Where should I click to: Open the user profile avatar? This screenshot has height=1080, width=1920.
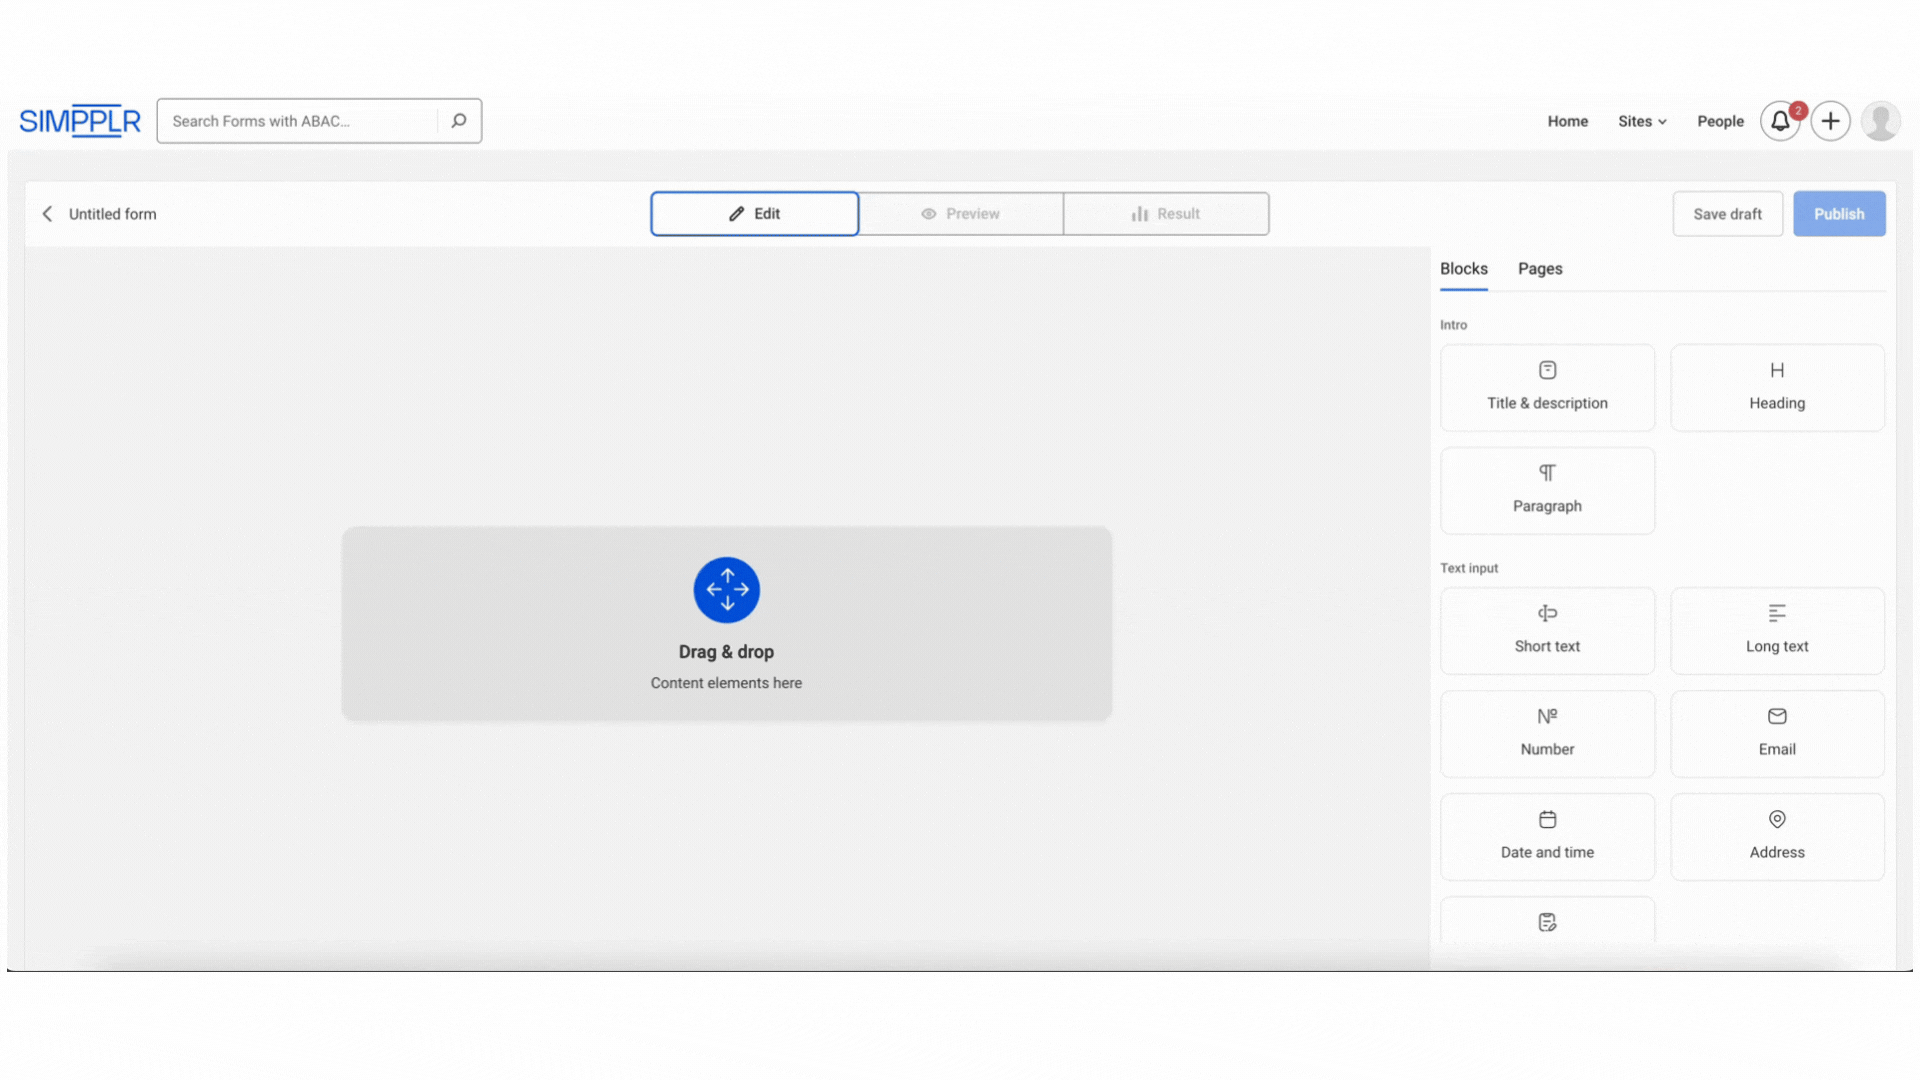(1880, 121)
